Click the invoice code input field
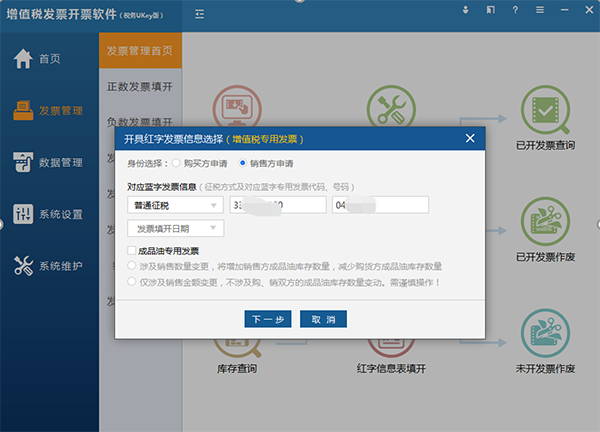This screenshot has height=432, width=600. coord(278,205)
